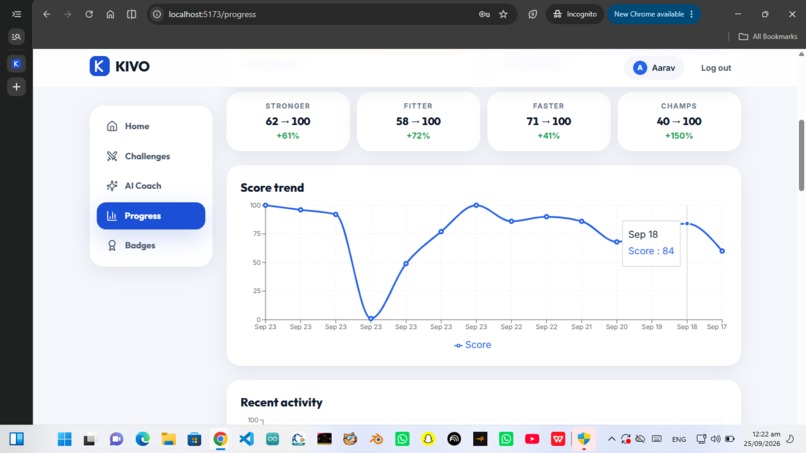Open the tab list icon at top-left
This screenshot has width=806, height=453.
[x=16, y=14]
